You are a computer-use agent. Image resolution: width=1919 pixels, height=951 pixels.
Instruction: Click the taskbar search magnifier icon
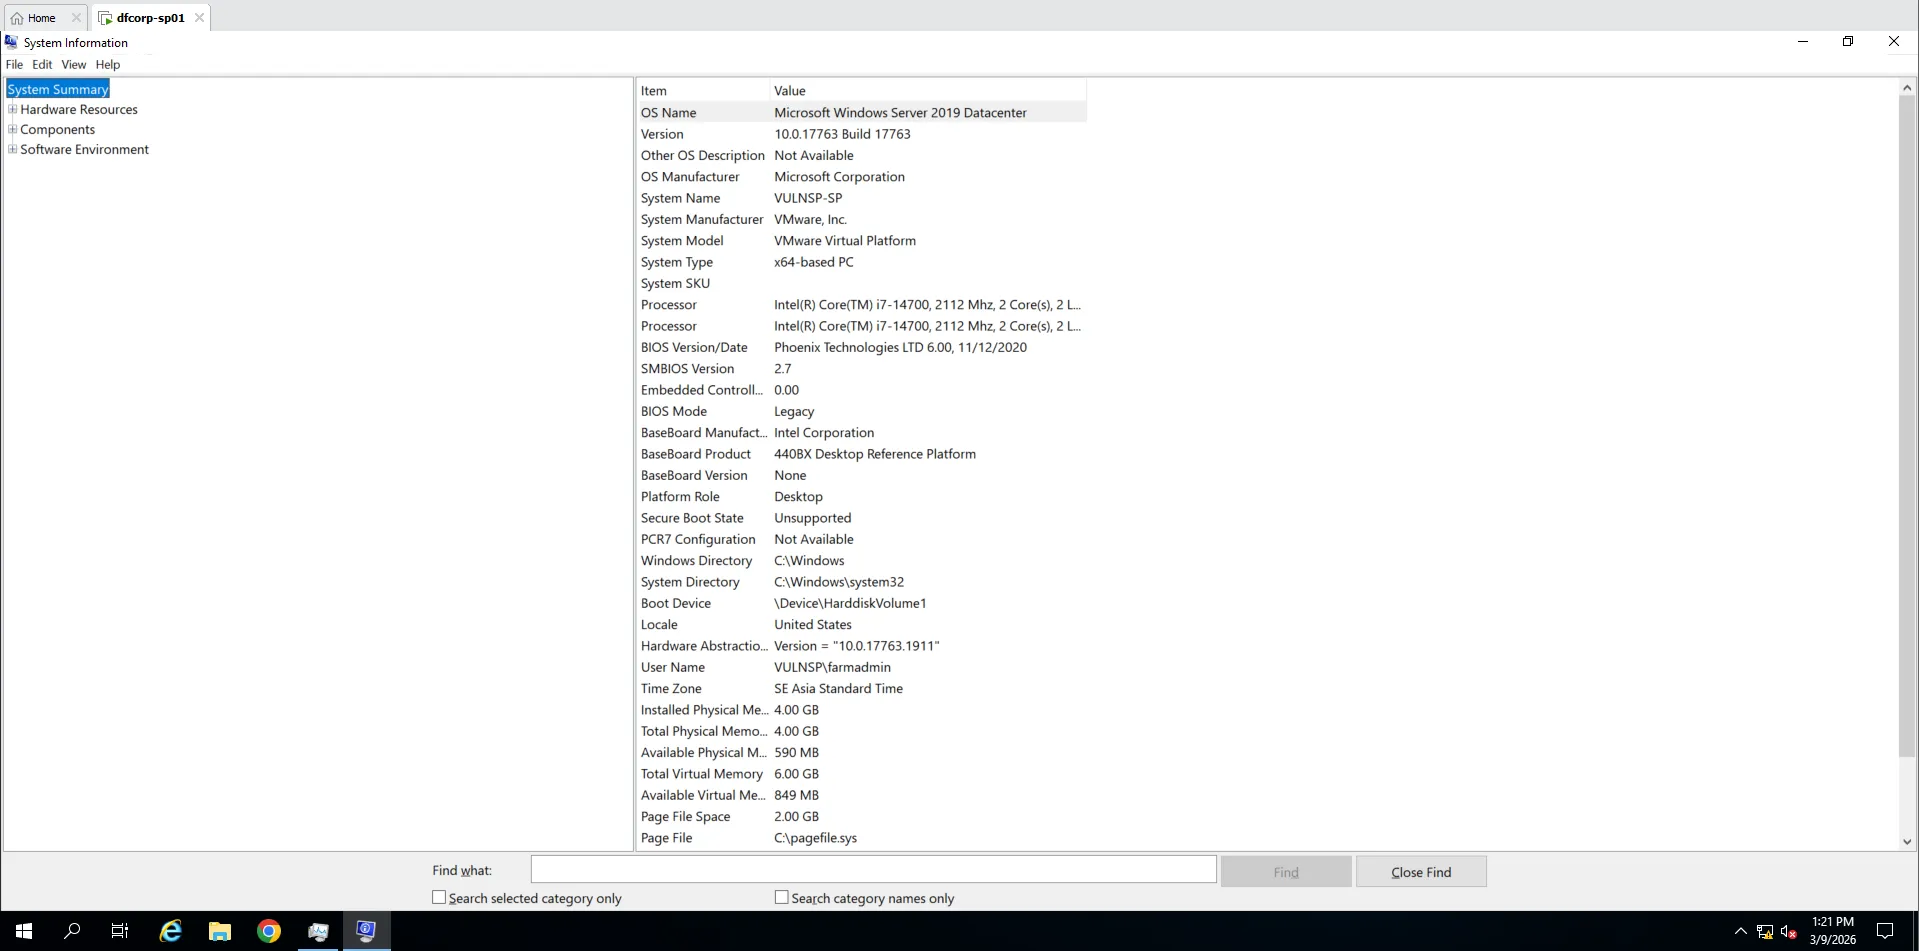[72, 931]
